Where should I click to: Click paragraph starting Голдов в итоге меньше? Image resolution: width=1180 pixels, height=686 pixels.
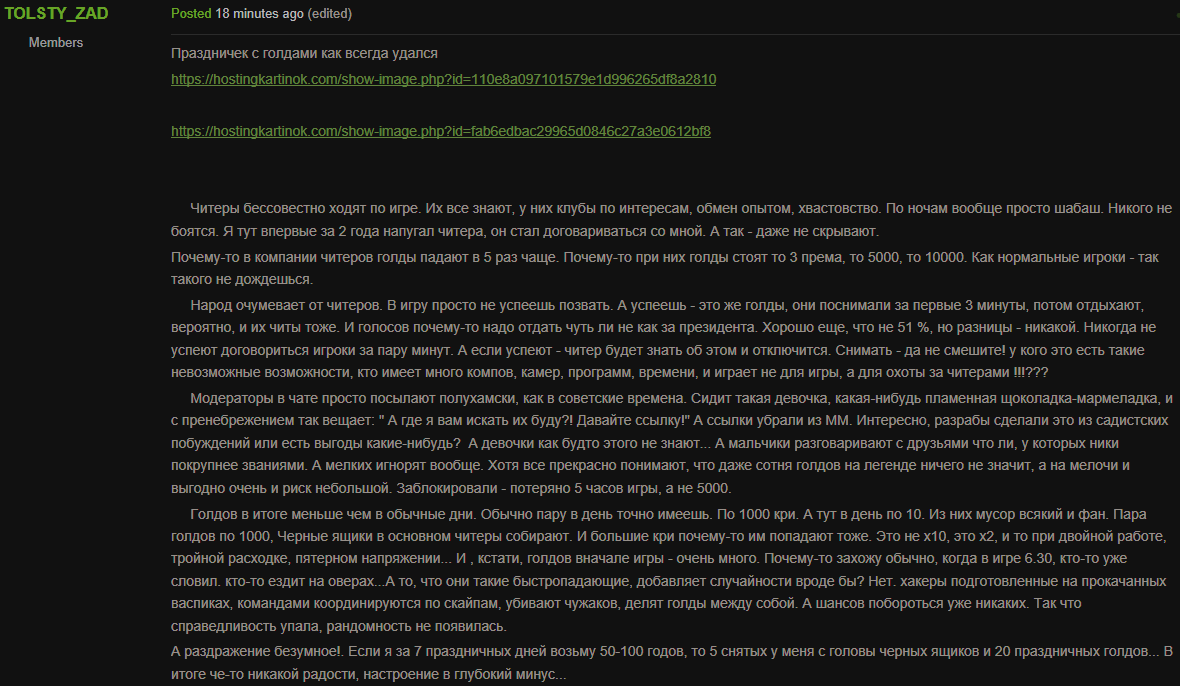pyautogui.click(x=668, y=569)
